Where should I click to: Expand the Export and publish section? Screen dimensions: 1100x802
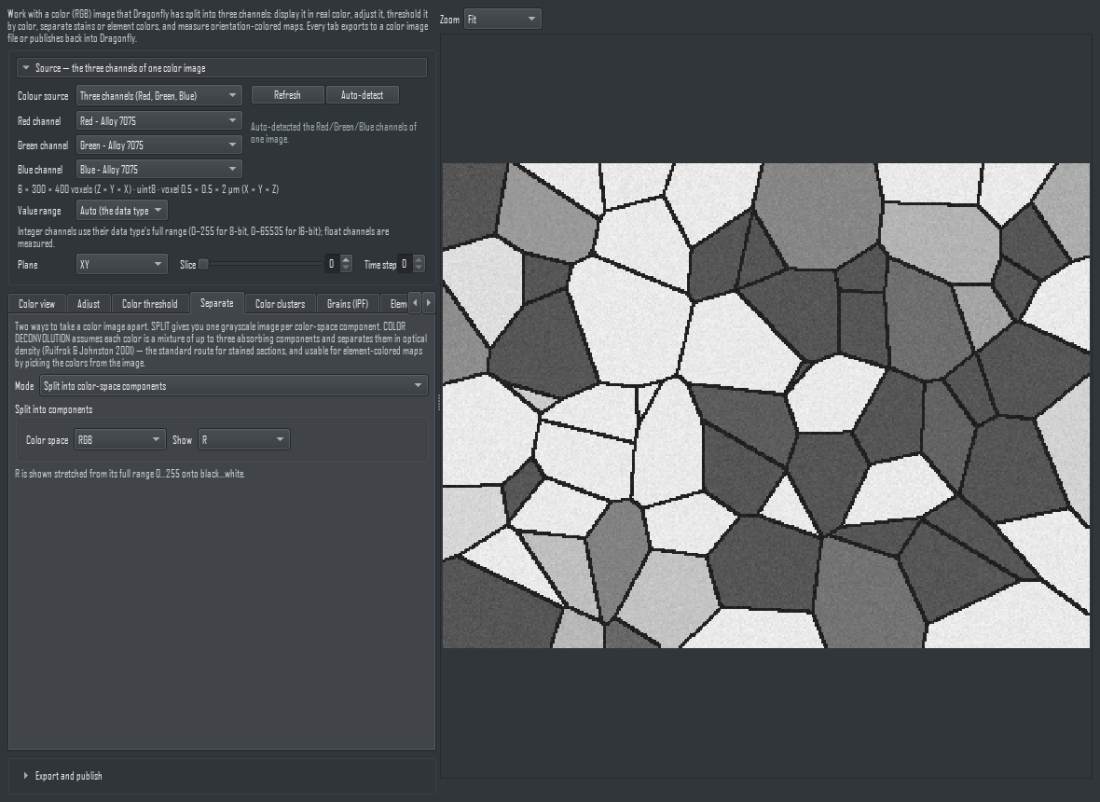tap(222, 775)
